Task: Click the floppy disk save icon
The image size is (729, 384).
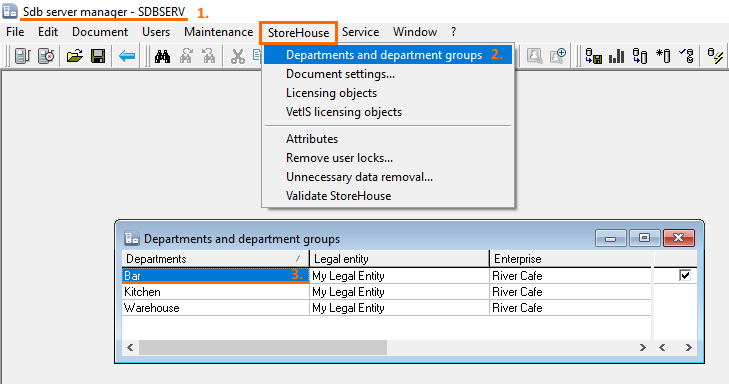Action: (98, 56)
